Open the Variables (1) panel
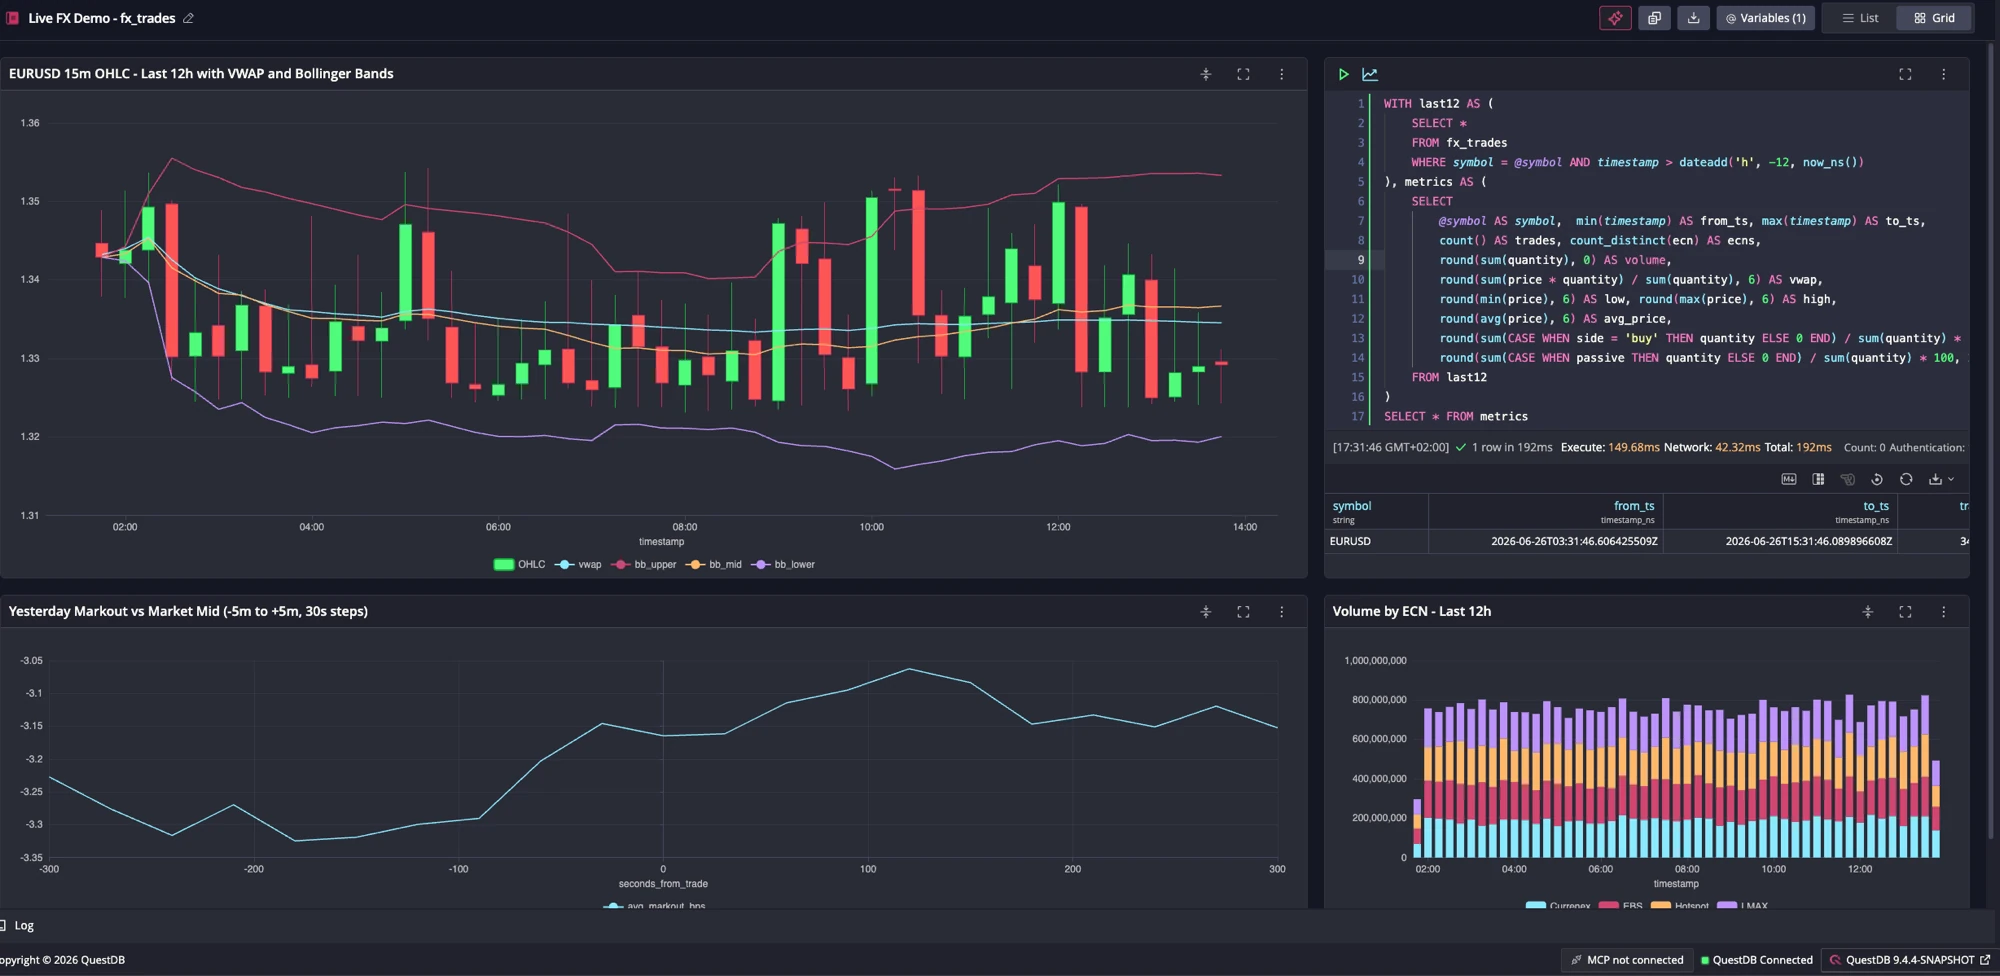Viewport: 2000px width, 976px height. coord(1766,18)
